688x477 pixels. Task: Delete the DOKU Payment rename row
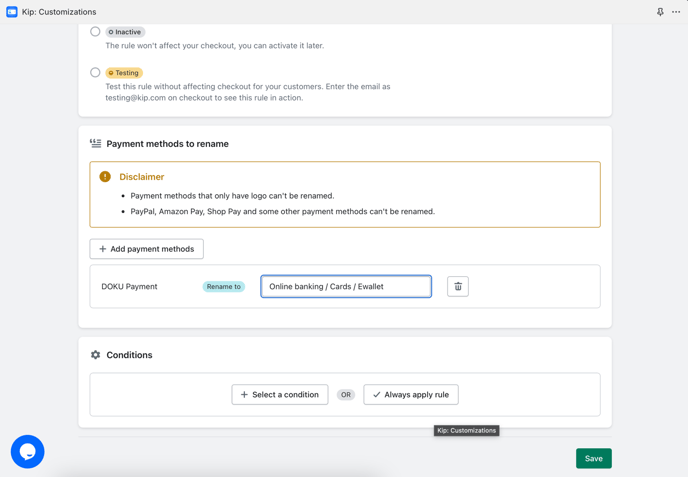click(x=458, y=287)
